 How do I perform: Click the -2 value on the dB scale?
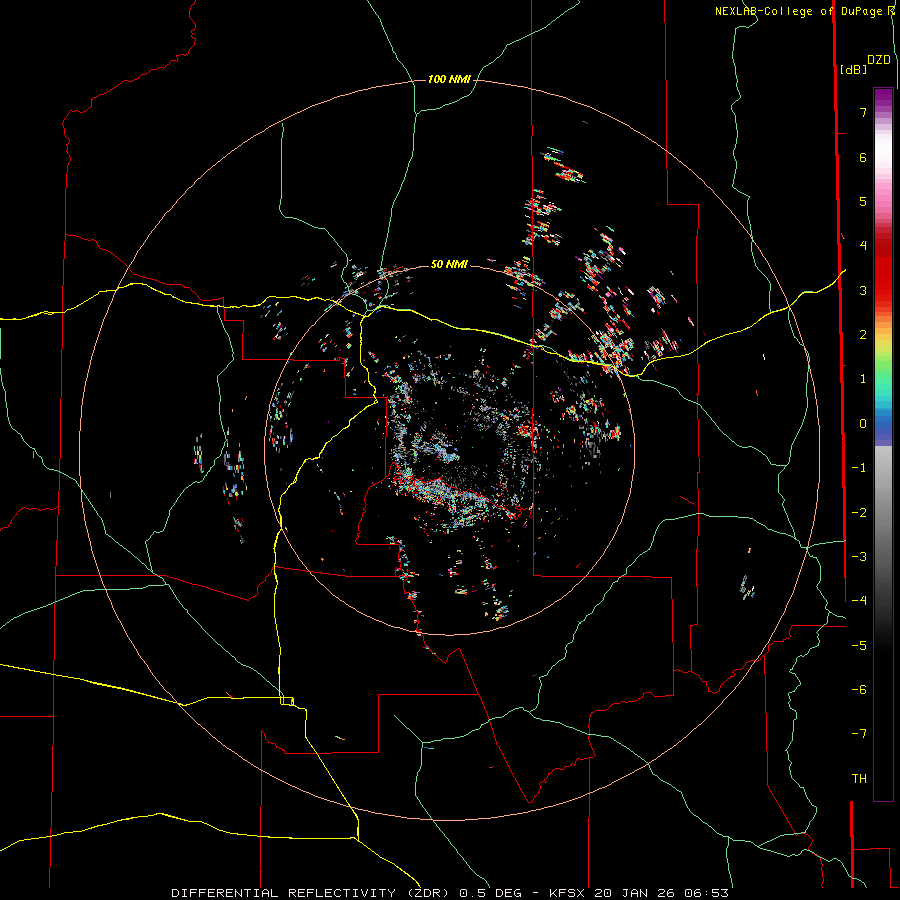pos(859,513)
